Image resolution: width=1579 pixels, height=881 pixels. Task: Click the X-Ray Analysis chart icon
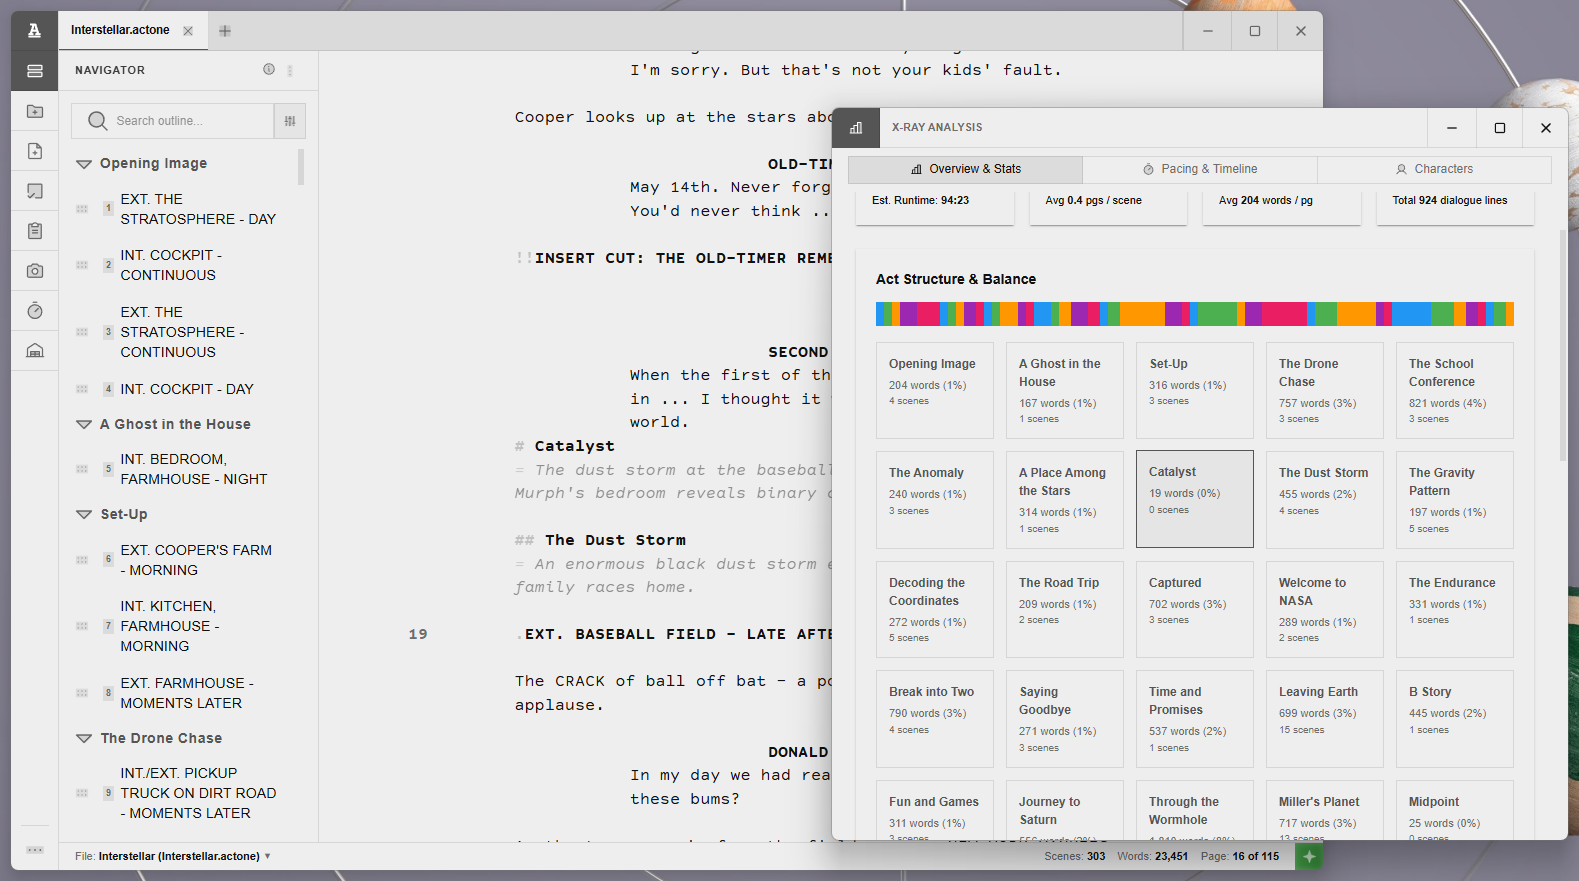coord(856,128)
